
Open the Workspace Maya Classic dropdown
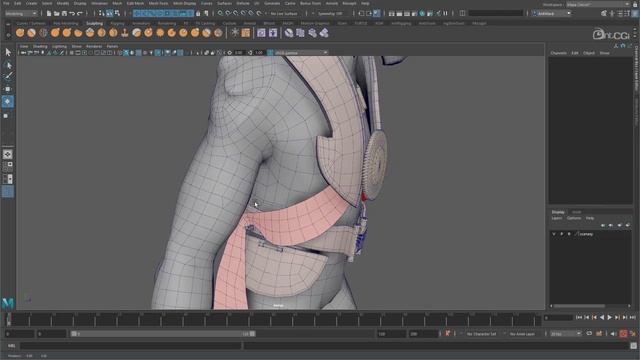coord(598,4)
